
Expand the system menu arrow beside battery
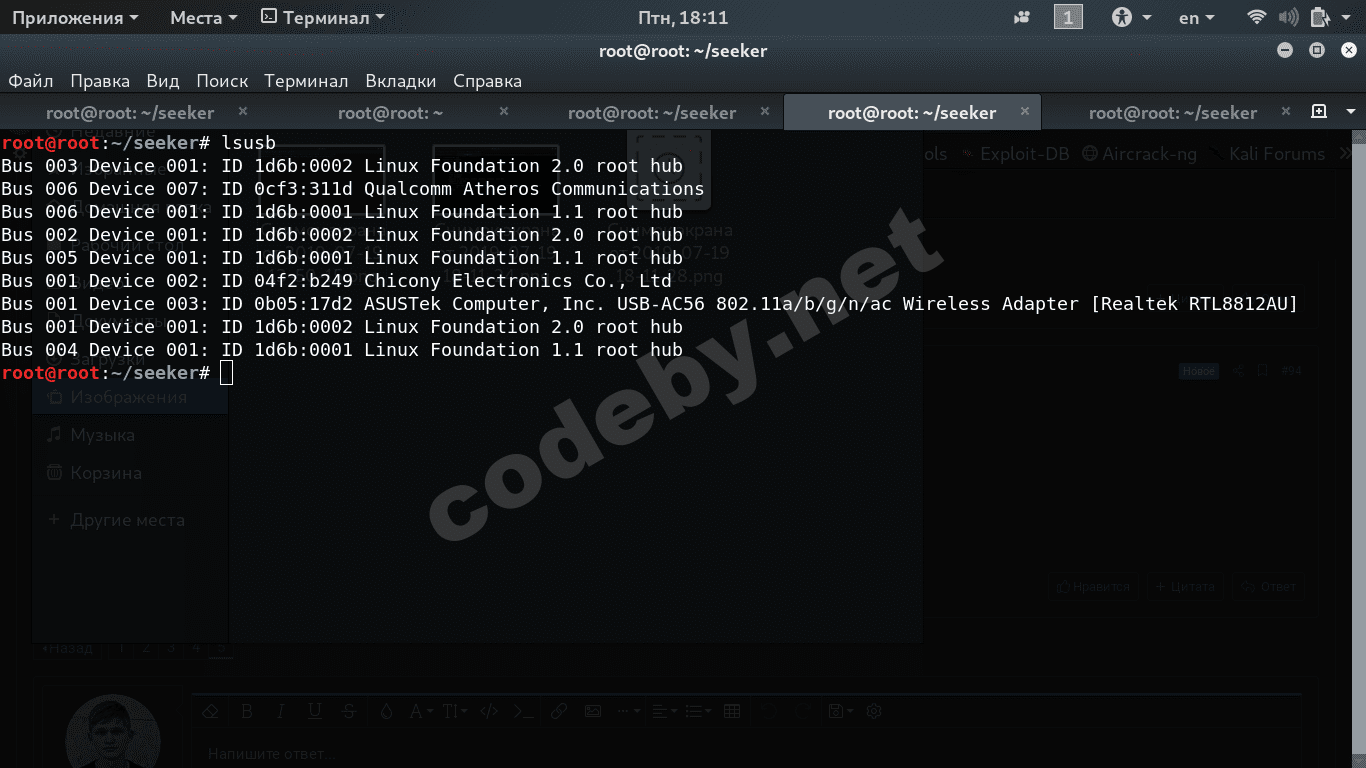point(1346,18)
